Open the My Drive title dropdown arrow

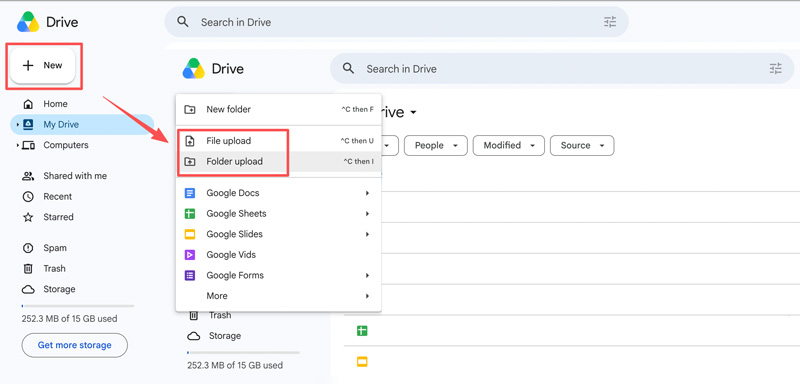coord(413,113)
